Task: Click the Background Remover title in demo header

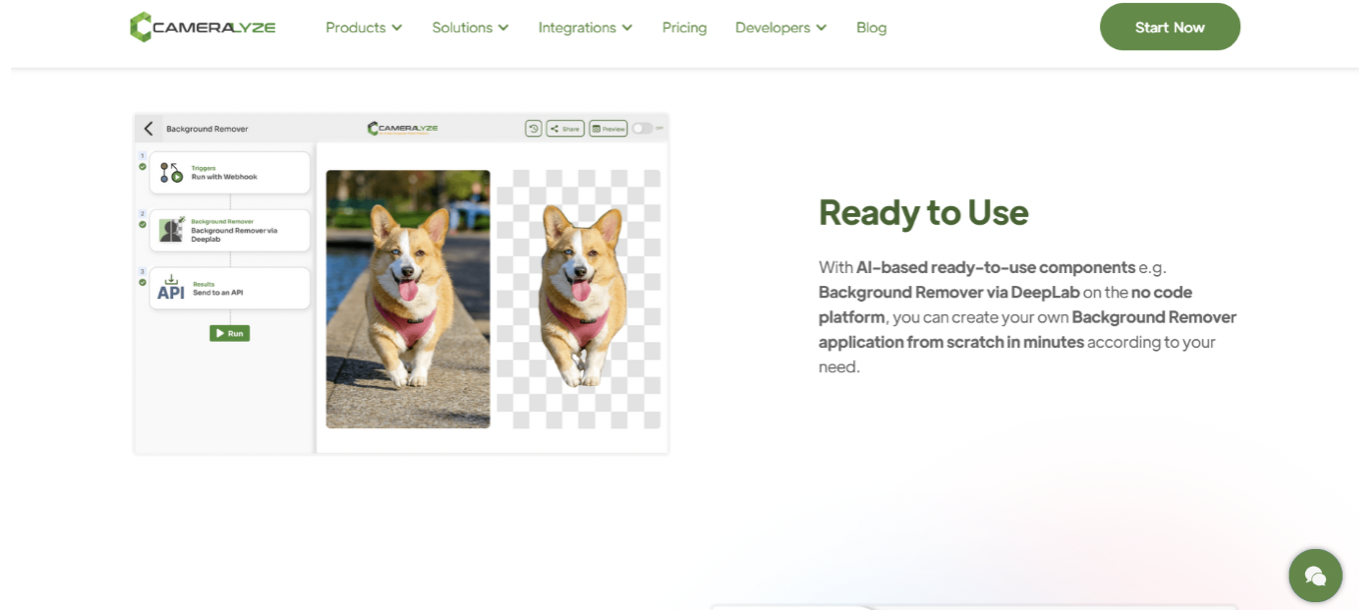Action: tap(207, 129)
